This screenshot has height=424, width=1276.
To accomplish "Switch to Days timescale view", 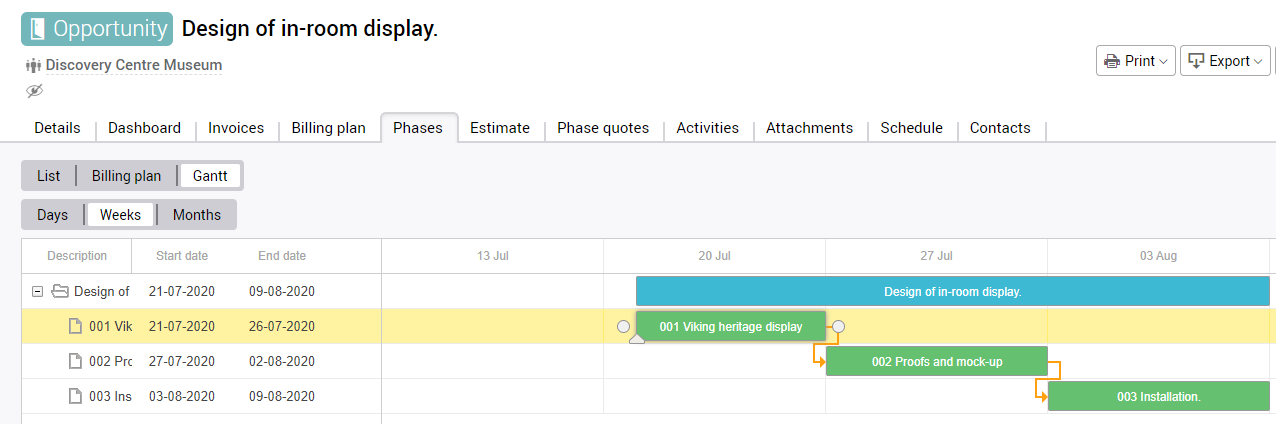I will coord(53,215).
